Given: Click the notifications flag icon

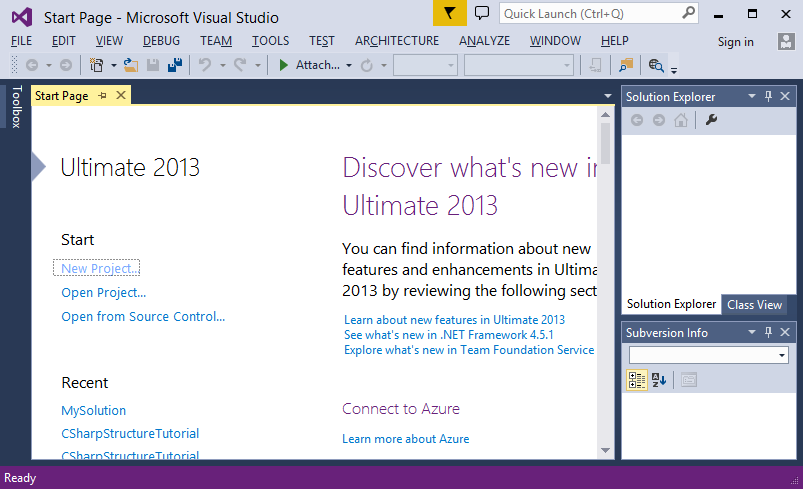Looking at the screenshot, I should (449, 13).
